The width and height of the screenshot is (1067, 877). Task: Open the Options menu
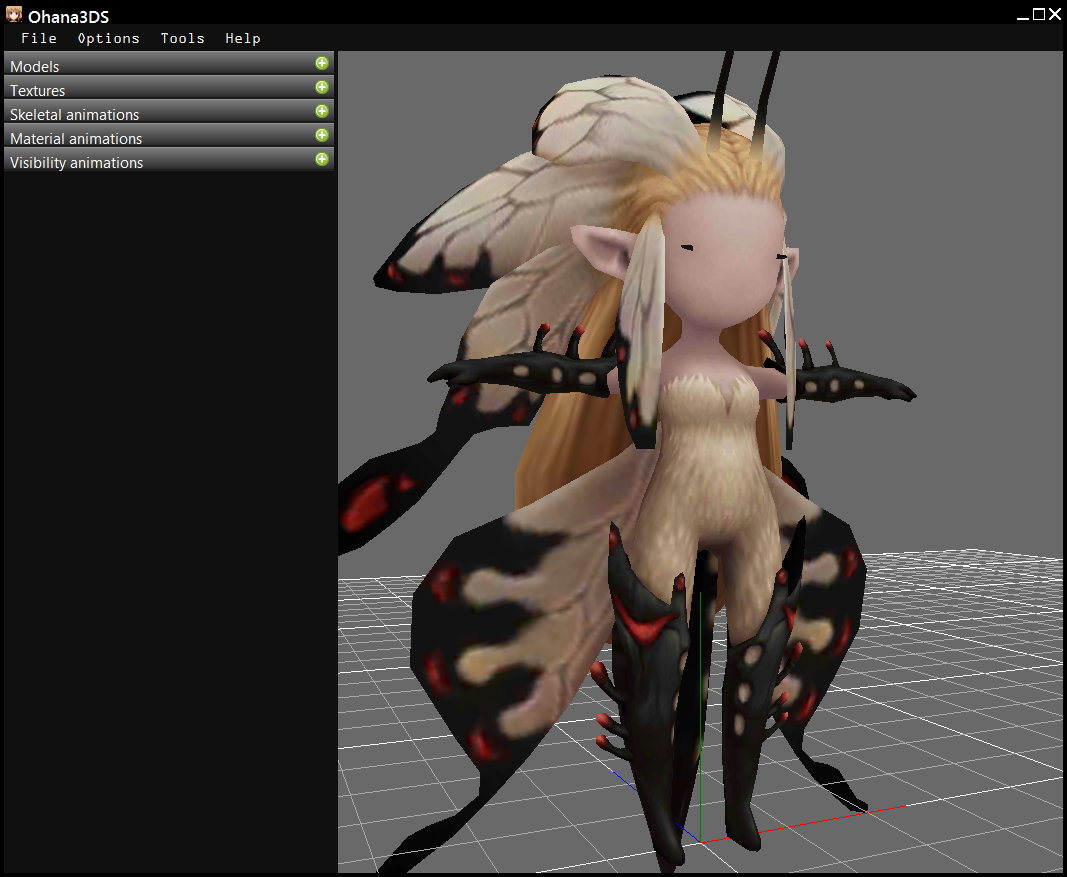(x=108, y=38)
